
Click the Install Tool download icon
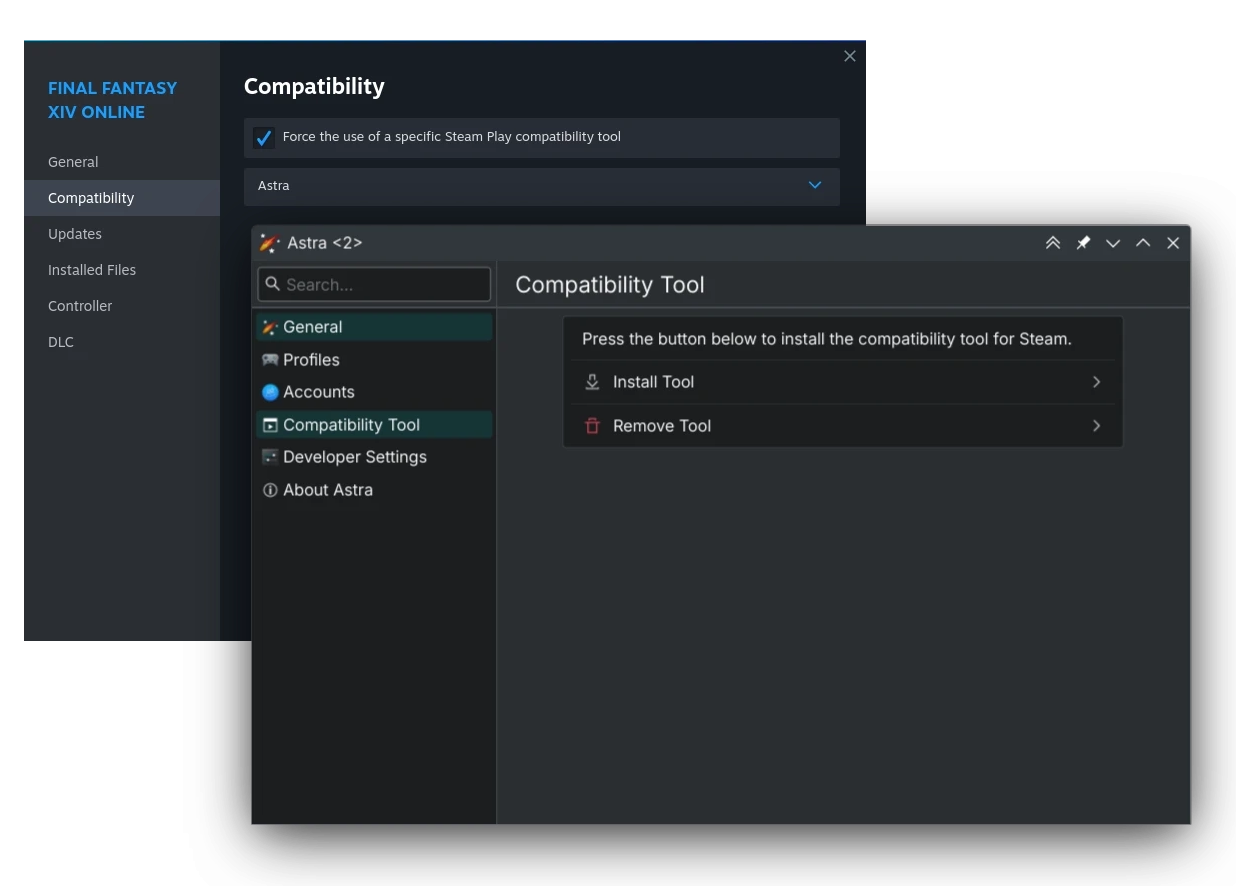pyautogui.click(x=592, y=382)
